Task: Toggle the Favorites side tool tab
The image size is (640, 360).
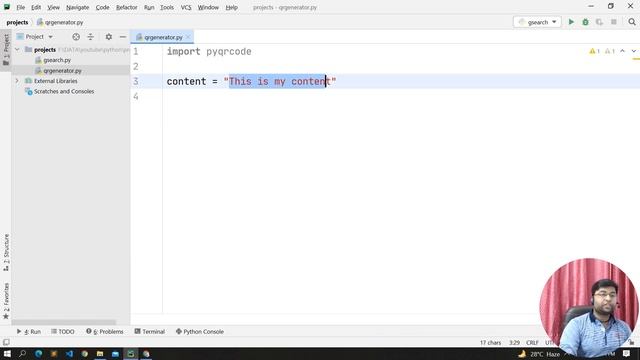Action: click(x=6, y=301)
